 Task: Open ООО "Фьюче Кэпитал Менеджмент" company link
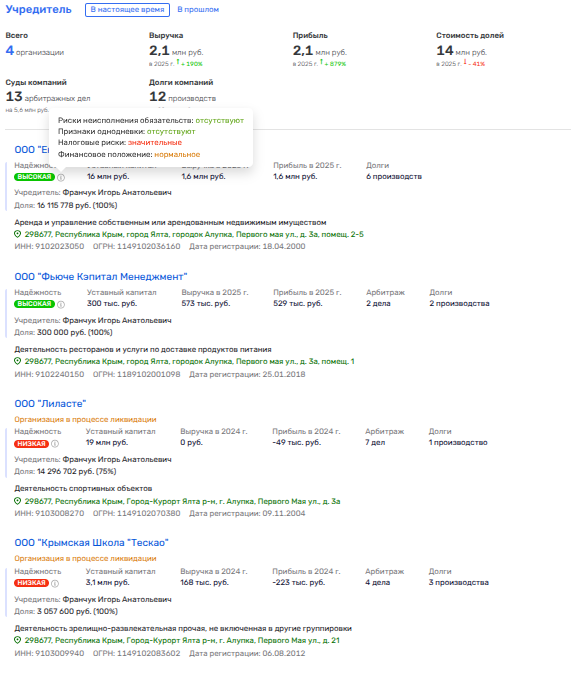tap(101, 277)
